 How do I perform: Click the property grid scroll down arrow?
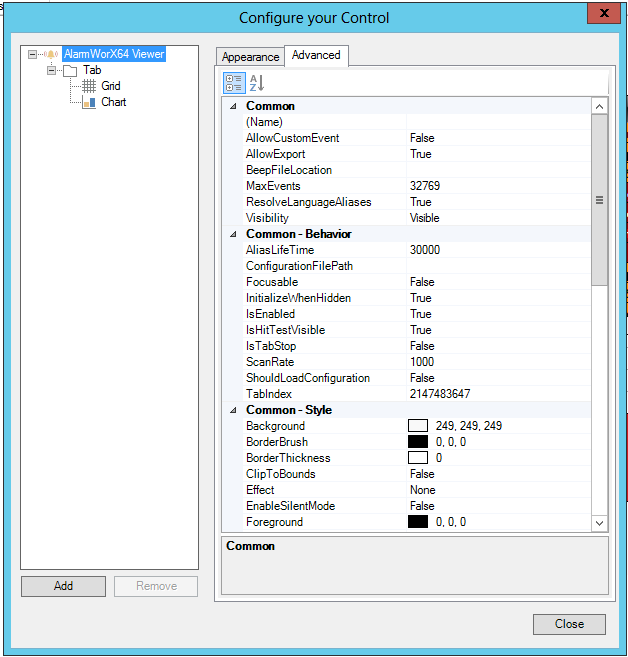click(599, 522)
